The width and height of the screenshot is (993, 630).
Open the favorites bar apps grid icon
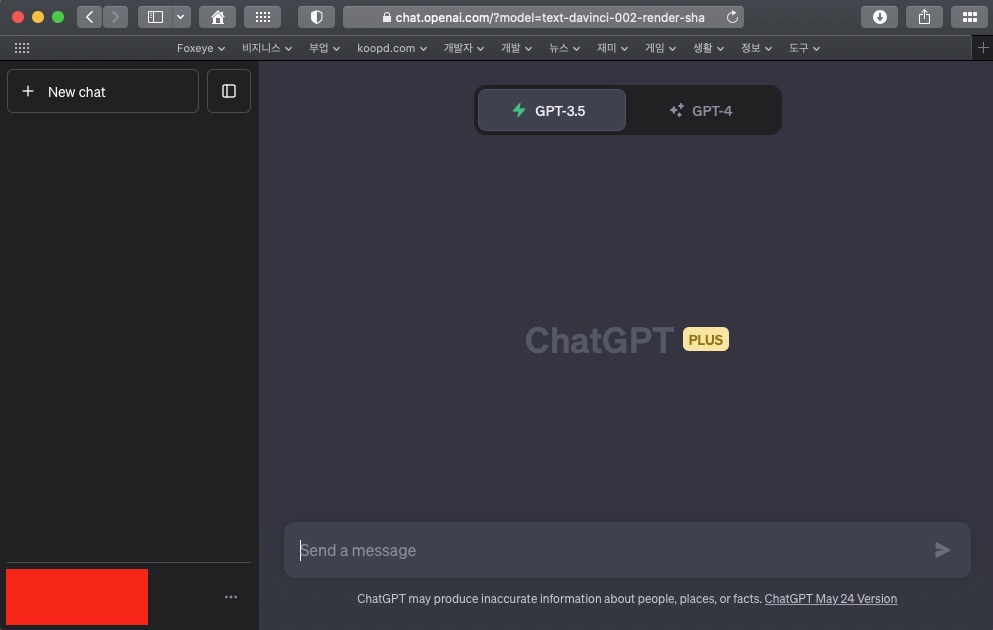click(22, 48)
